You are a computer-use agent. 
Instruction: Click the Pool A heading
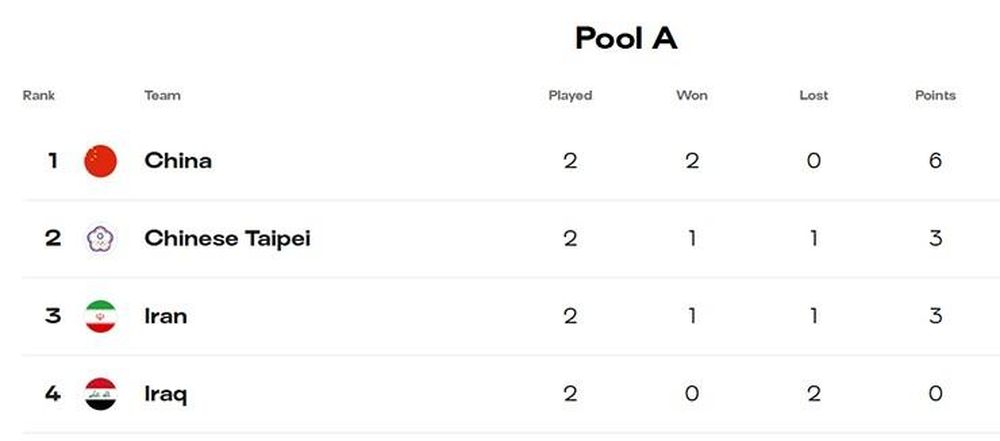[x=626, y=38]
